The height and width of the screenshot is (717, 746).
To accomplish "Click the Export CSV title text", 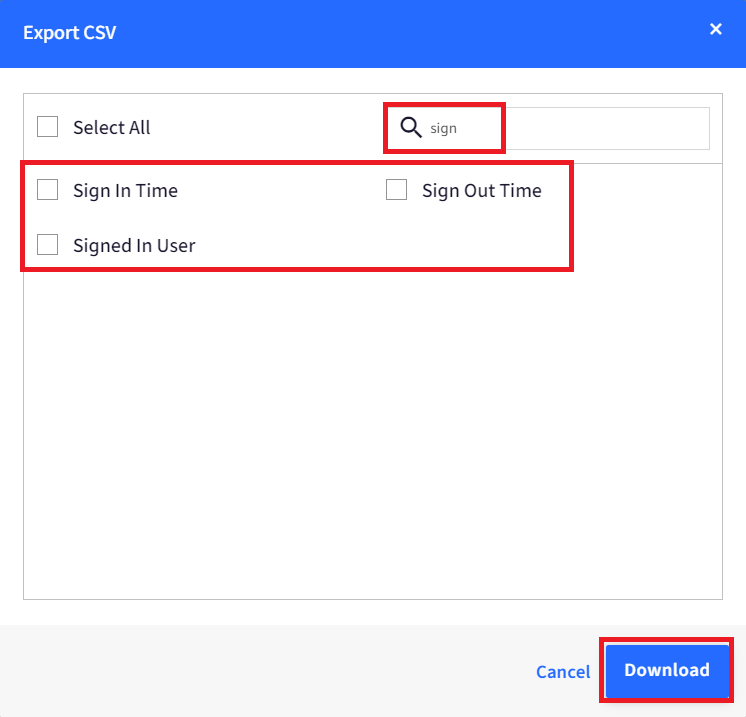I will tap(69, 32).
